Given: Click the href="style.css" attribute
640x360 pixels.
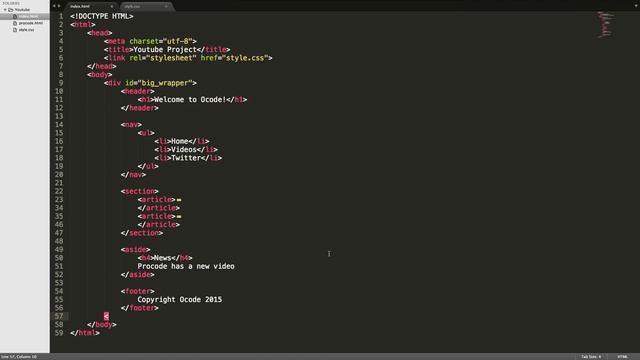Looking at the screenshot, I should pyautogui.click(x=234, y=58).
